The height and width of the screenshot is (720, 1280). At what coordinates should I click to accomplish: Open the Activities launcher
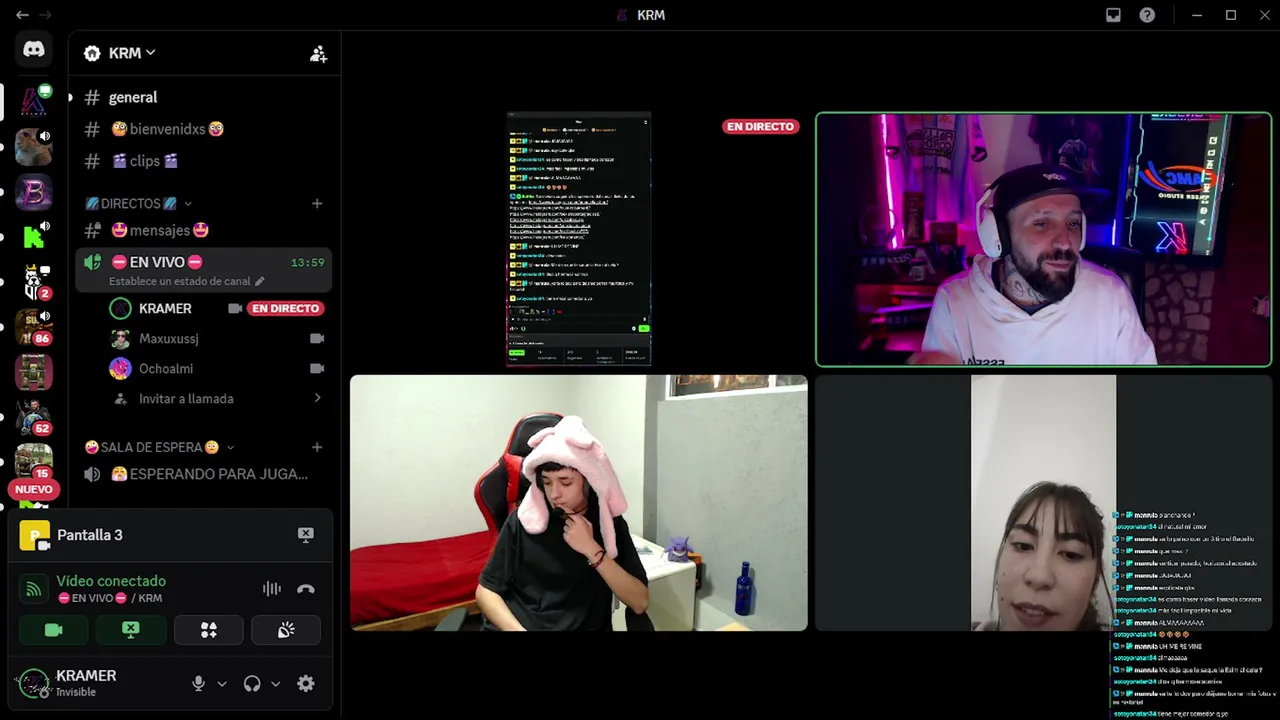pos(209,630)
